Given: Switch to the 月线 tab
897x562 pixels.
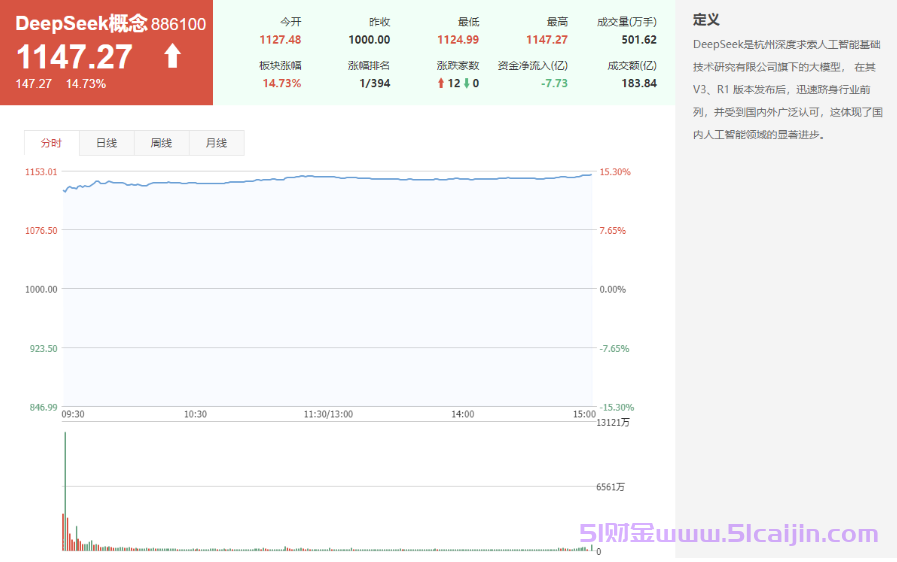Looking at the screenshot, I should pyautogui.click(x=216, y=143).
